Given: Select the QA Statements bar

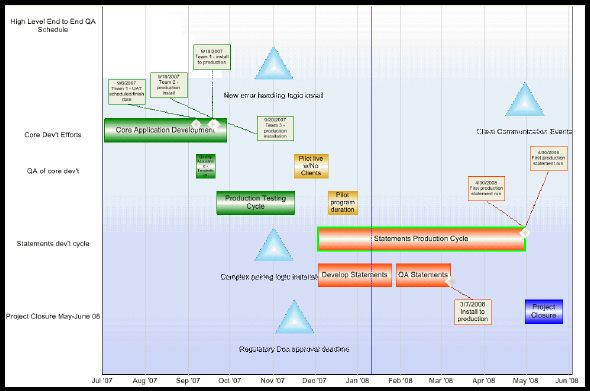Looking at the screenshot, I should pos(423,275).
